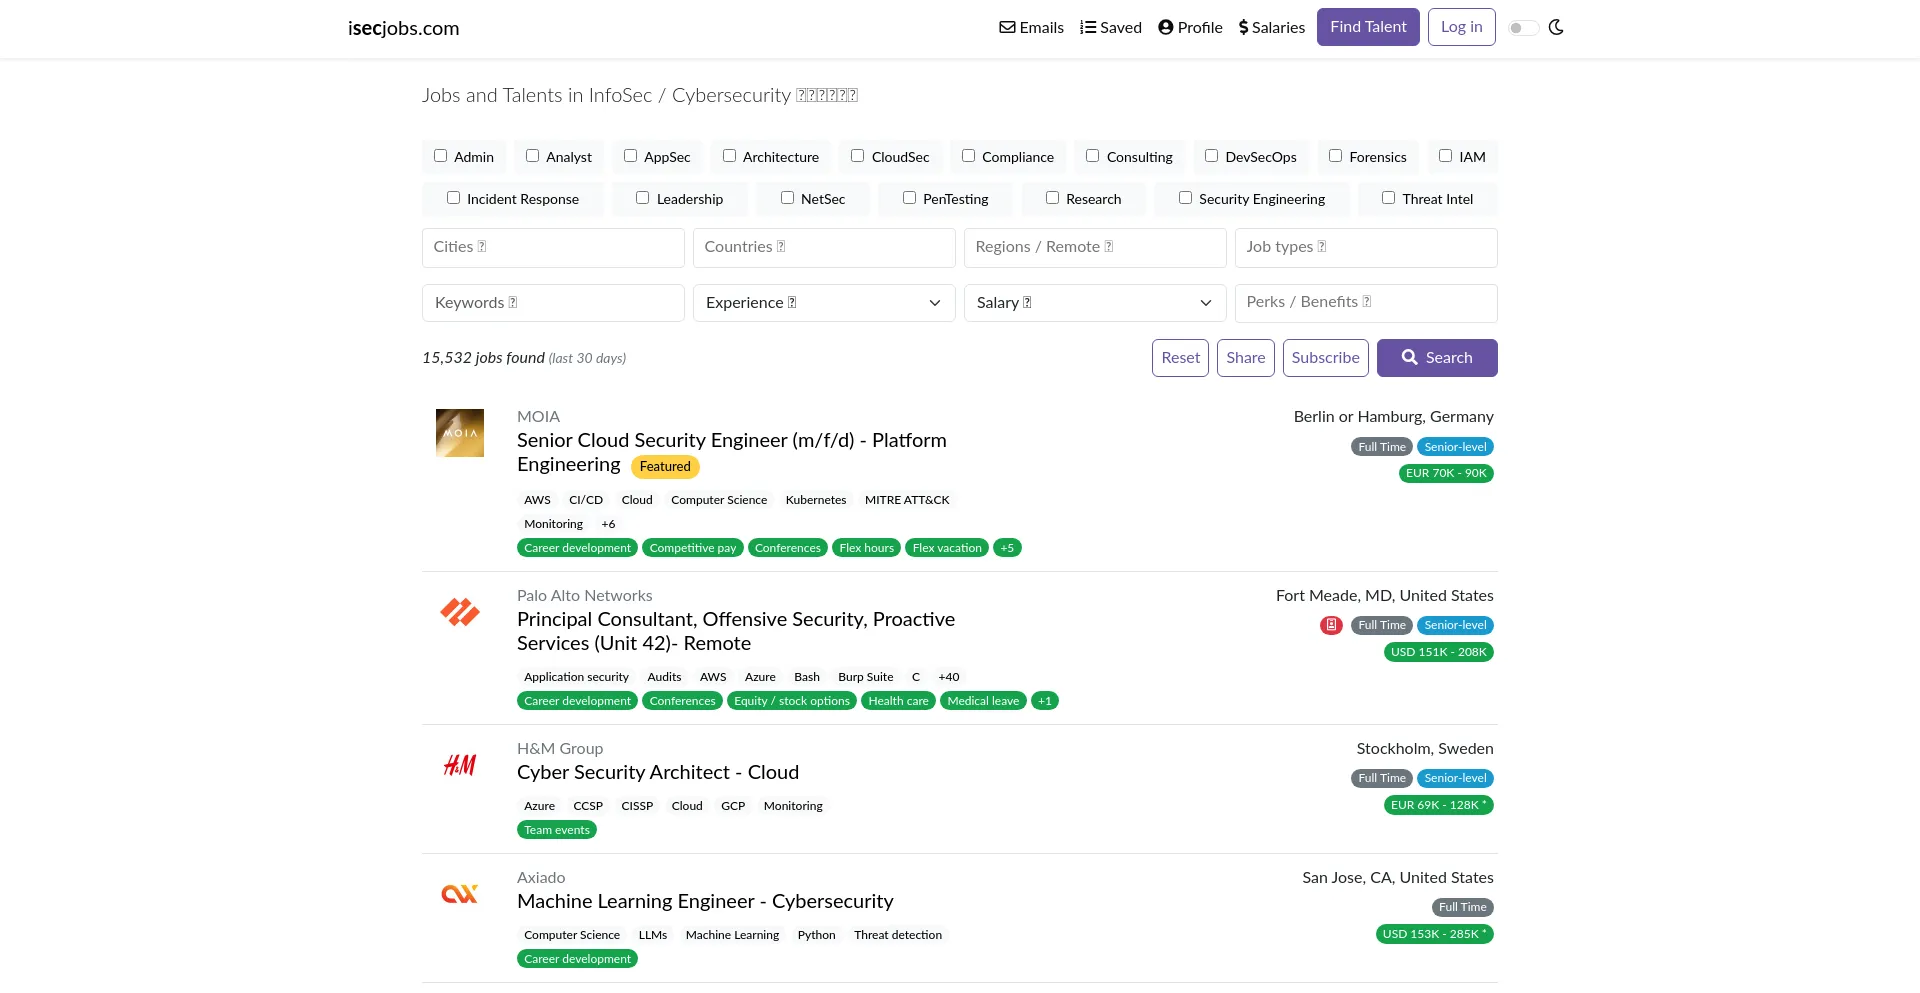This screenshot has width=1920, height=993.
Task: Open the Countries selector field
Action: click(x=824, y=247)
